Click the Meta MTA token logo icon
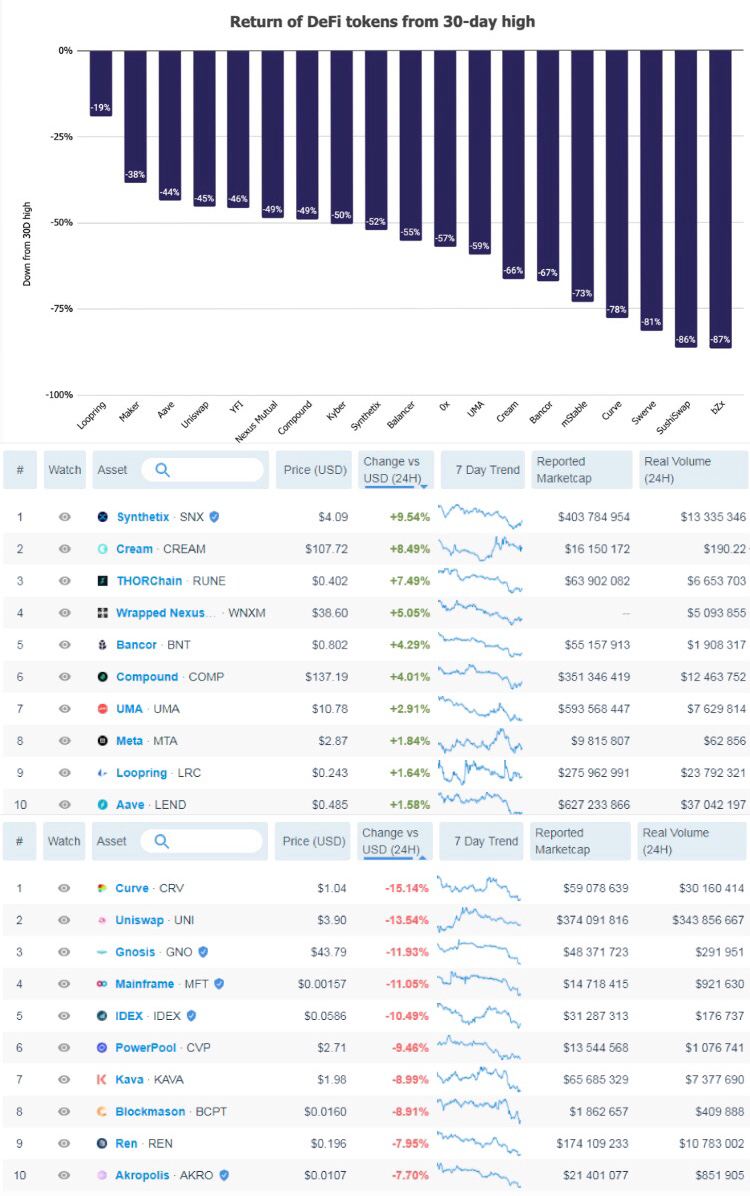The width and height of the screenshot is (750, 1196). pos(103,741)
